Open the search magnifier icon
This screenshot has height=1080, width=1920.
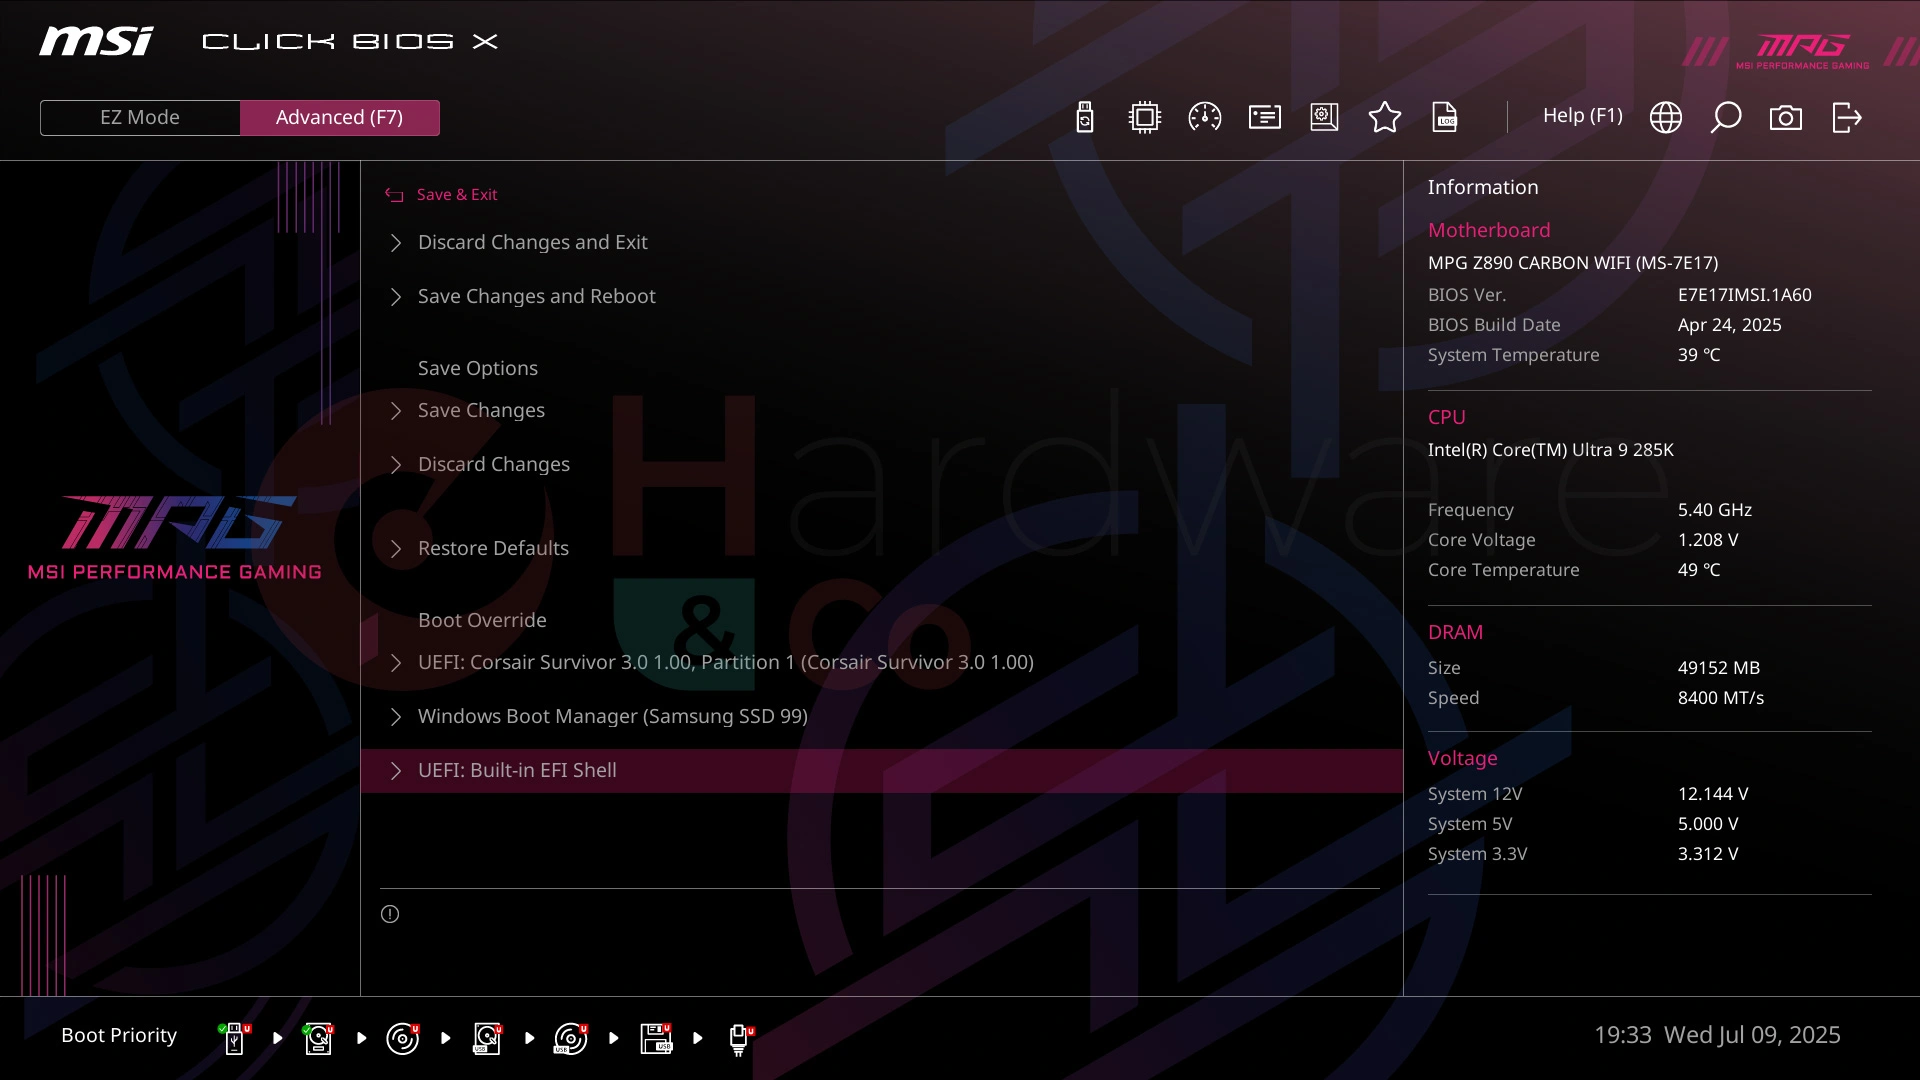pos(1725,117)
